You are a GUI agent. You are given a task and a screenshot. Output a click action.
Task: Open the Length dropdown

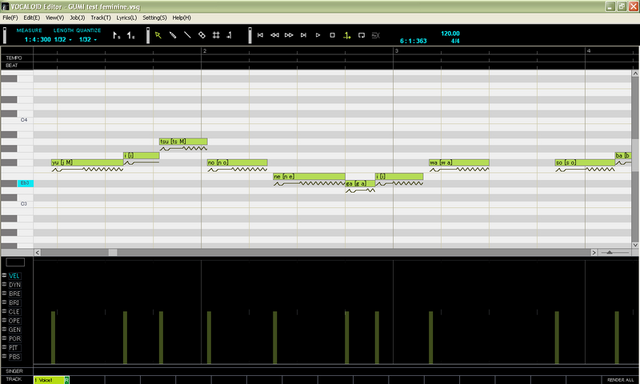coord(63,40)
